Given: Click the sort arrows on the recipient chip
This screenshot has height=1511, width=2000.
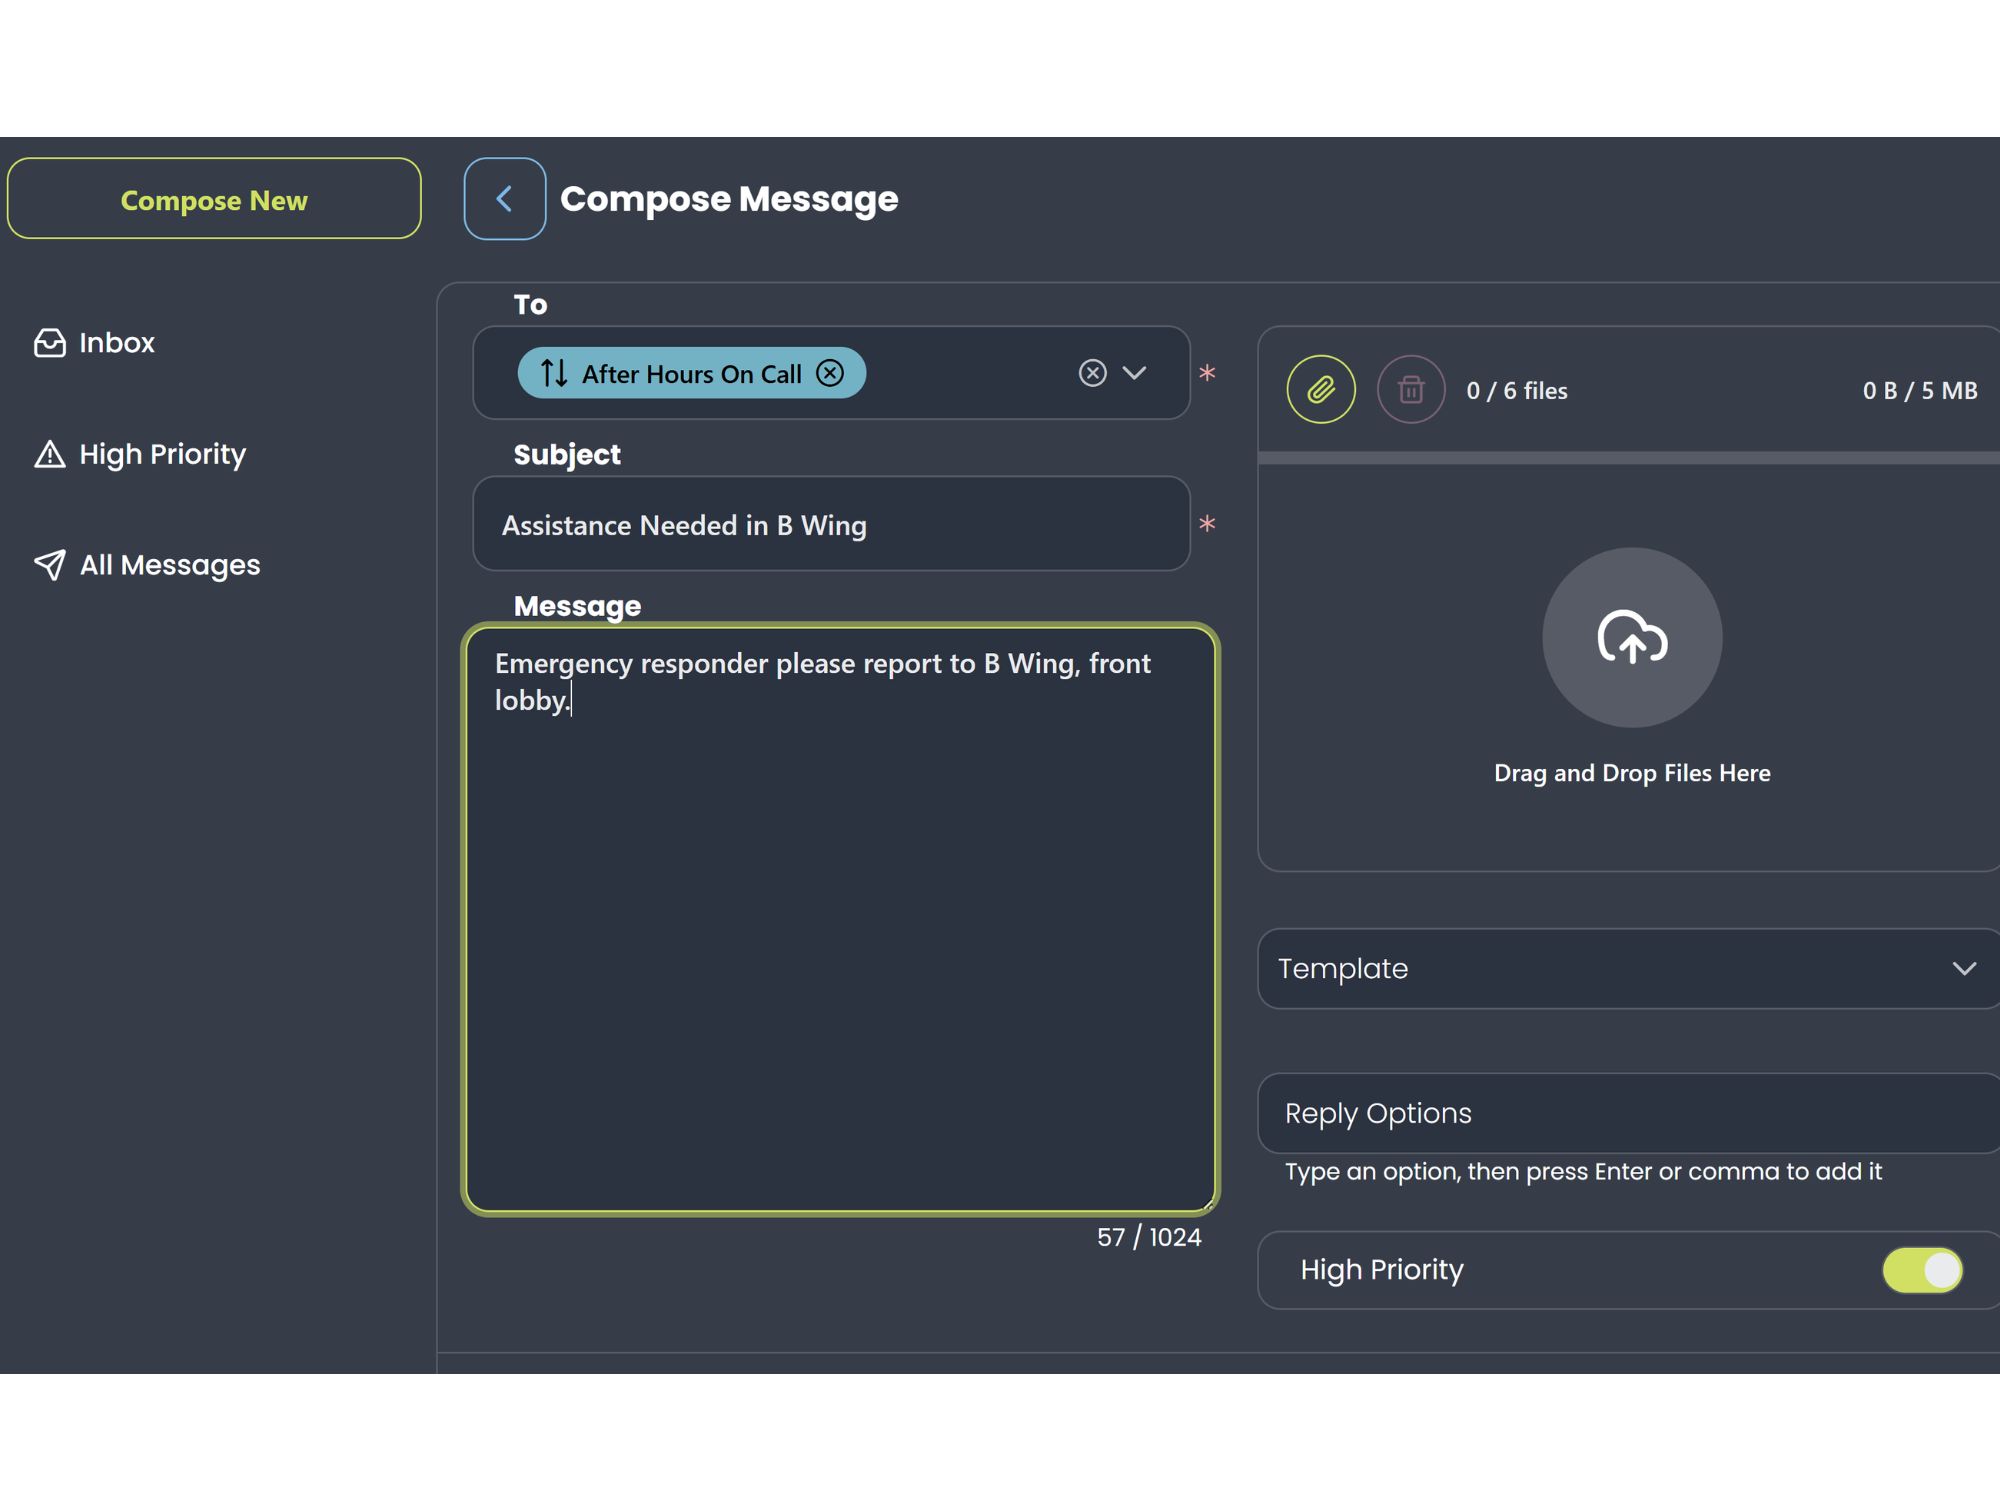Looking at the screenshot, I should coord(552,373).
